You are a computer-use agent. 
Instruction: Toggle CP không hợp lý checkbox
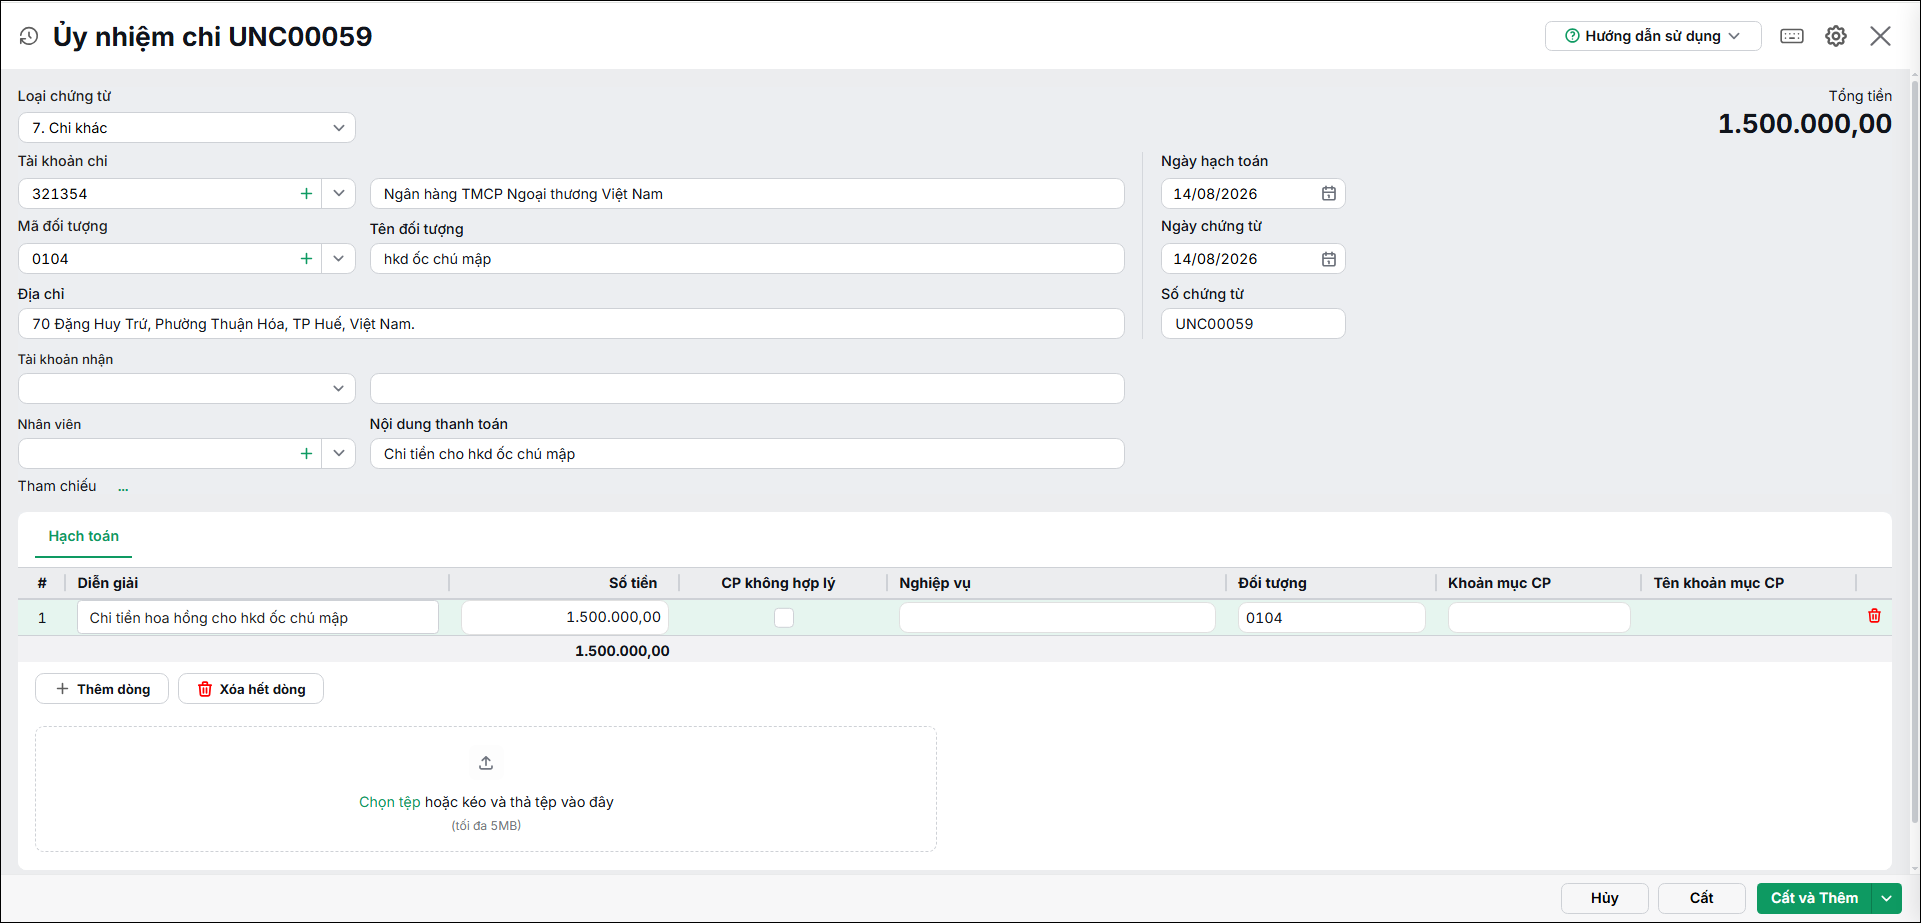pos(784,618)
